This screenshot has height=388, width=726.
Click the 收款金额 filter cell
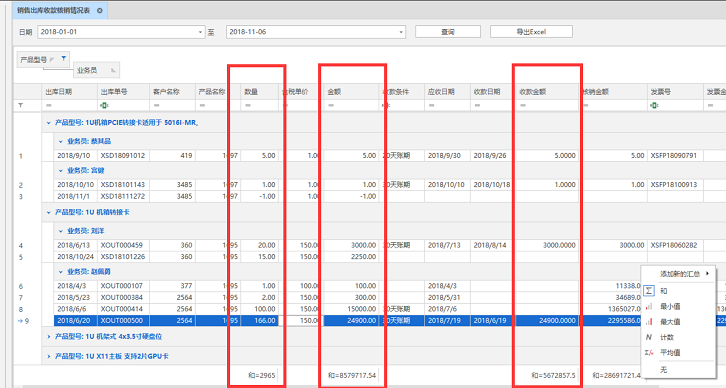pyautogui.click(x=547, y=106)
